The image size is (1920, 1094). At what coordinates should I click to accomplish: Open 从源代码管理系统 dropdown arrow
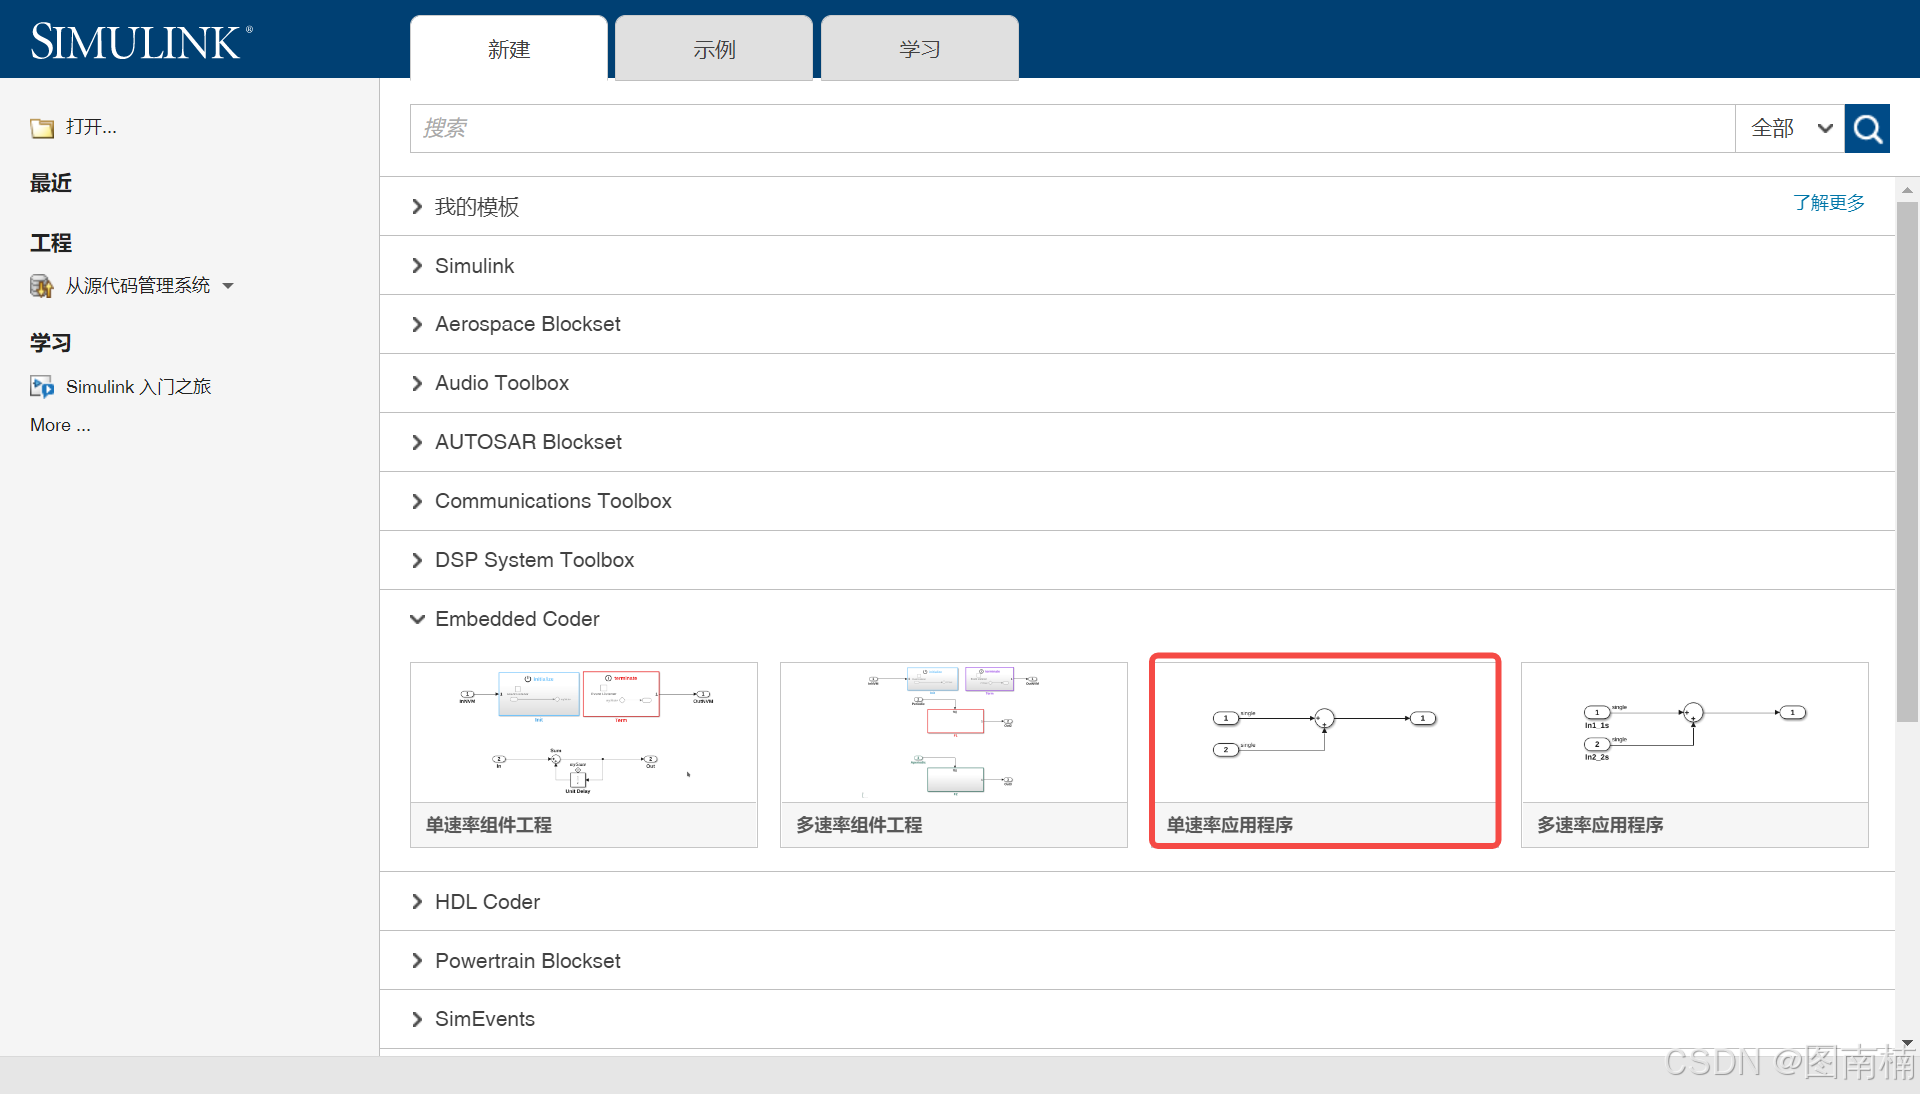point(228,287)
